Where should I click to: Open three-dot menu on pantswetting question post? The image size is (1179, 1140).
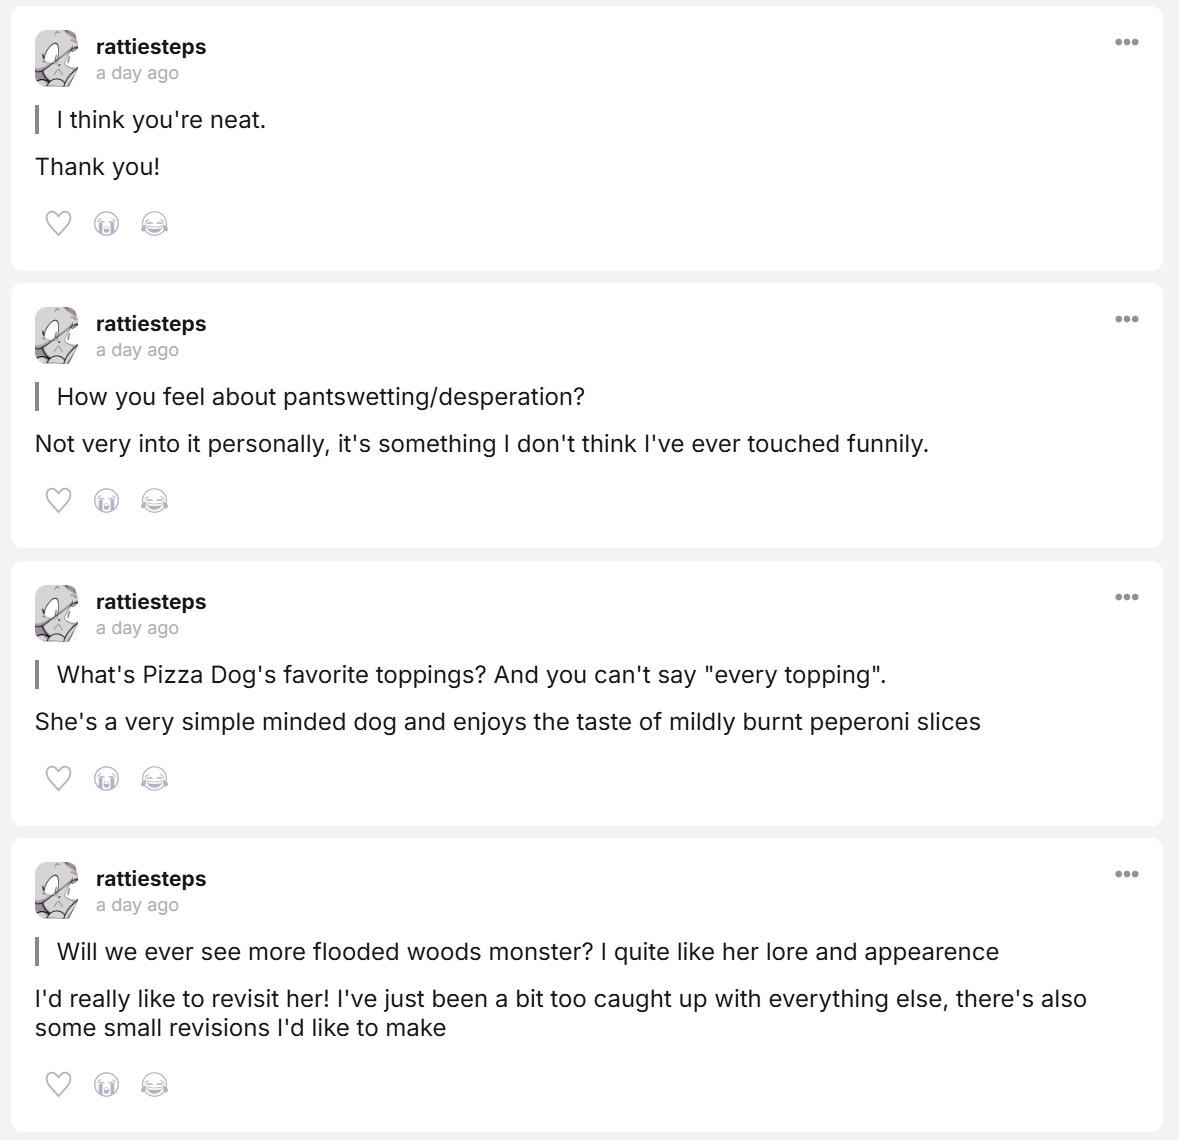pyautogui.click(x=1126, y=319)
